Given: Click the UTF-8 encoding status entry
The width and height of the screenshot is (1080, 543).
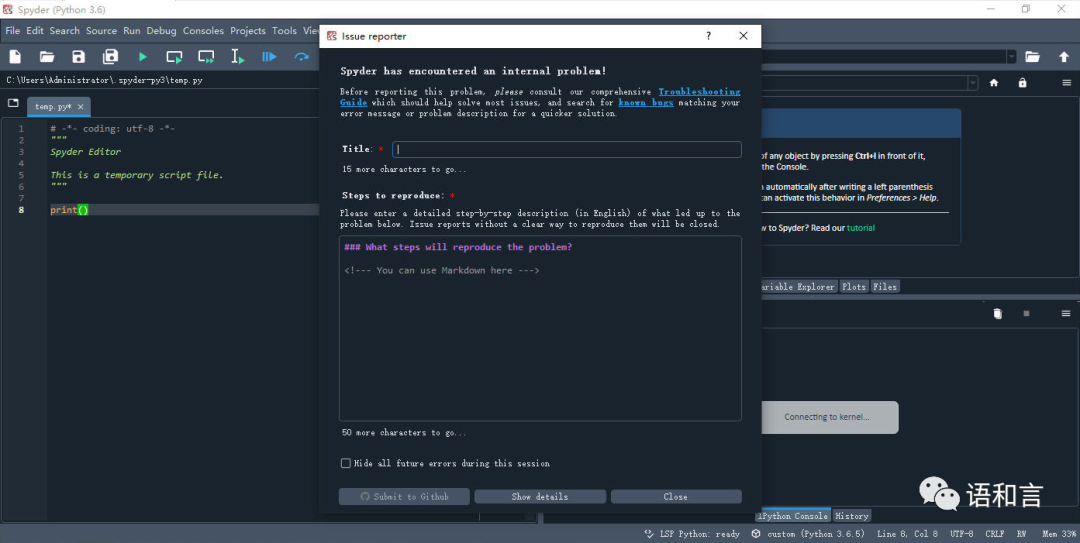Looking at the screenshot, I should (x=962, y=534).
